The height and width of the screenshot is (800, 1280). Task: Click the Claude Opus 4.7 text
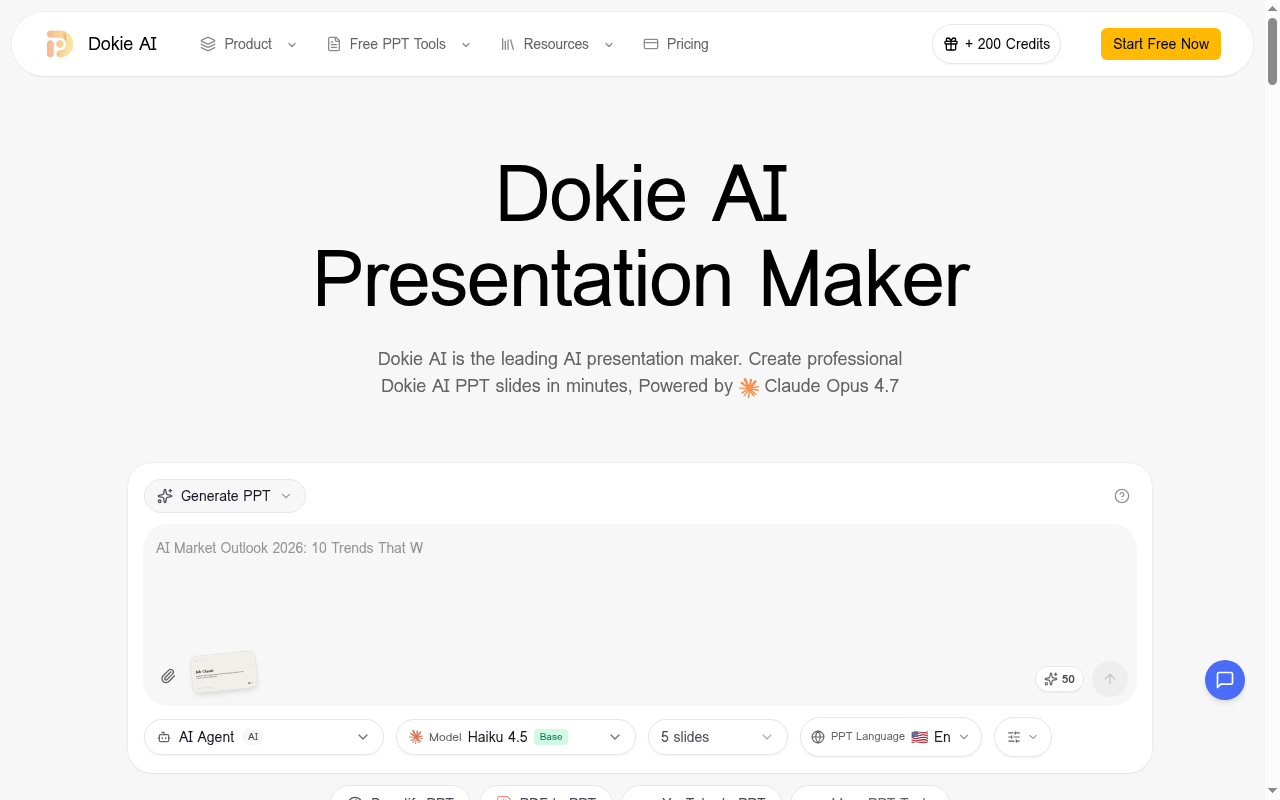(832, 386)
